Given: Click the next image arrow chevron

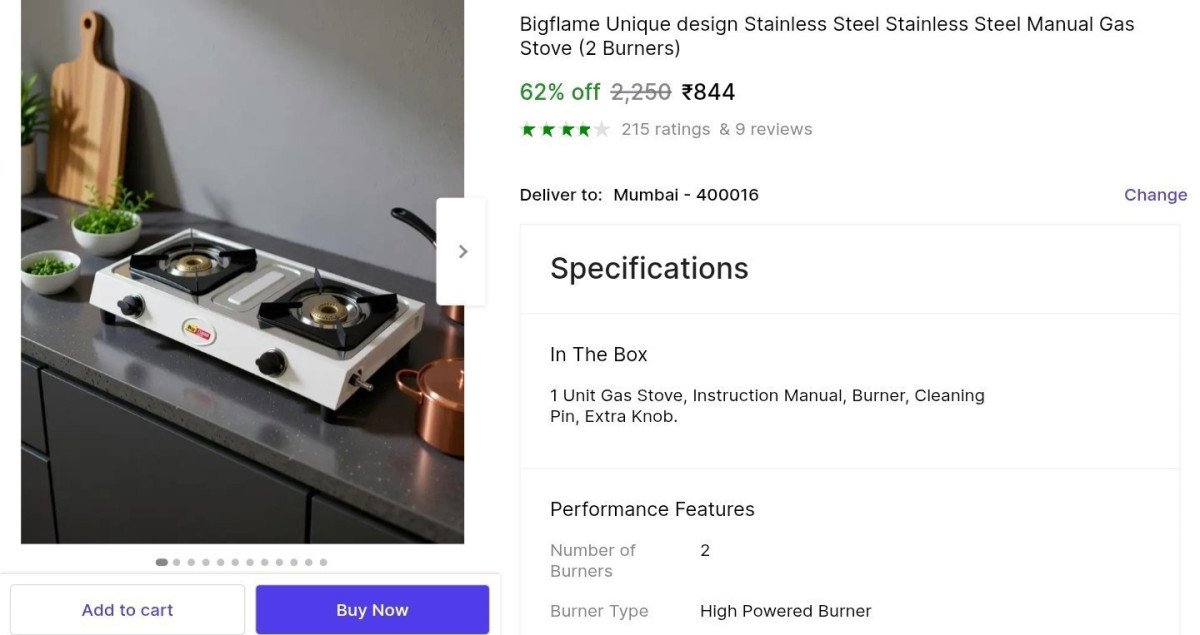Looking at the screenshot, I should click(x=462, y=252).
